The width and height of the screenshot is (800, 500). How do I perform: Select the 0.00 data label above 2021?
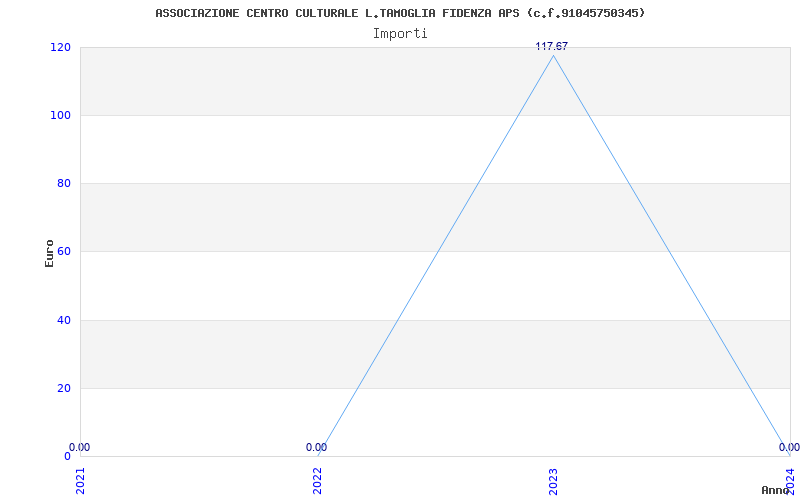pyautogui.click(x=80, y=447)
